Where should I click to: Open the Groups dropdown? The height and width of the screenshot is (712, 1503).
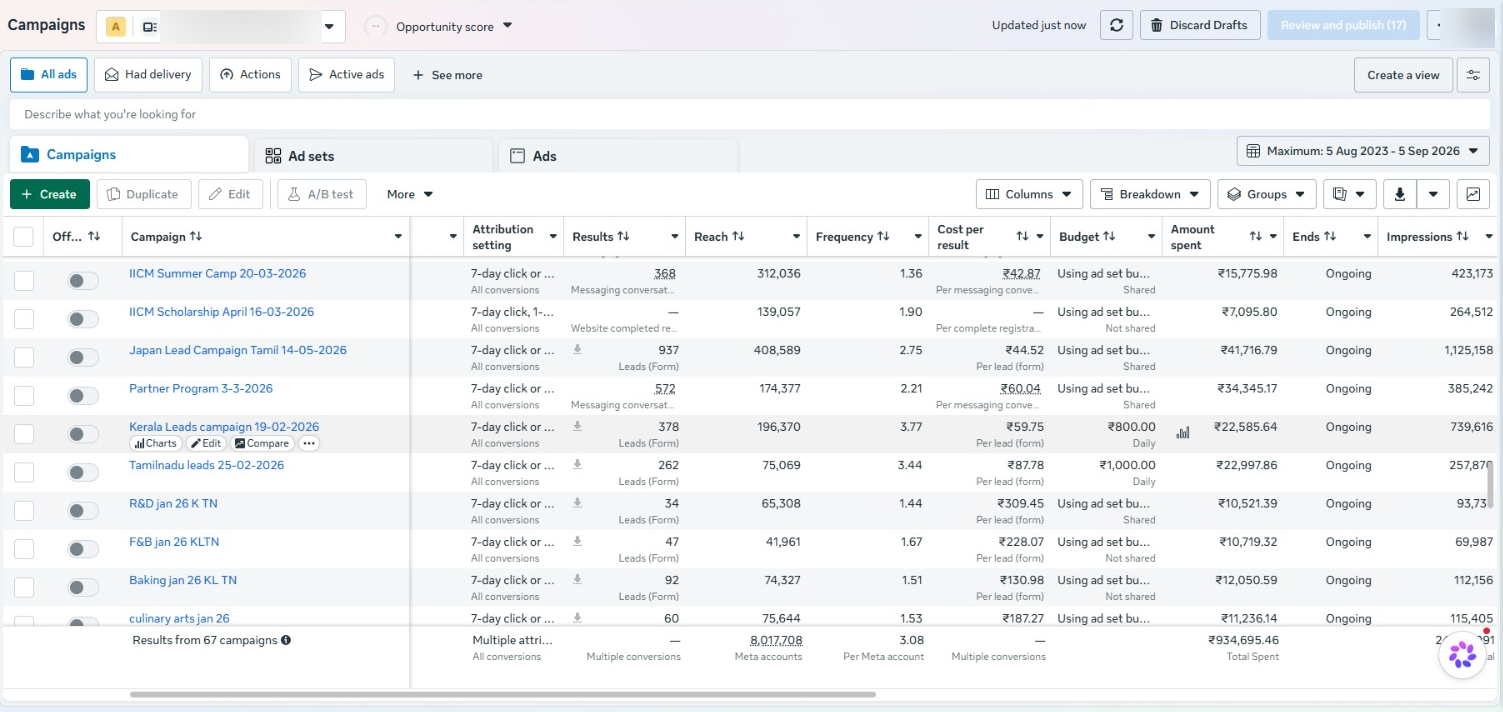(1267, 194)
